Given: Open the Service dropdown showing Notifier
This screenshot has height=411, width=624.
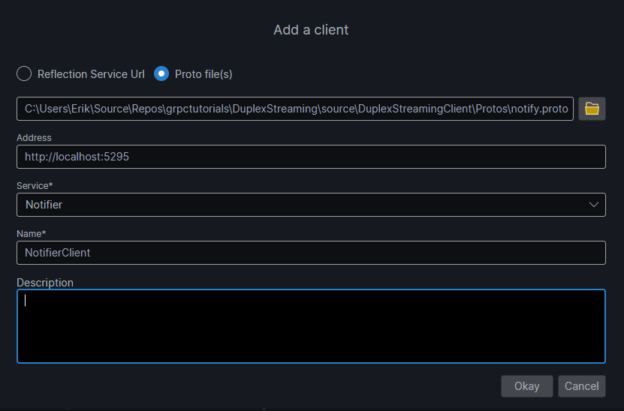Looking at the screenshot, I should click(x=300, y=205).
